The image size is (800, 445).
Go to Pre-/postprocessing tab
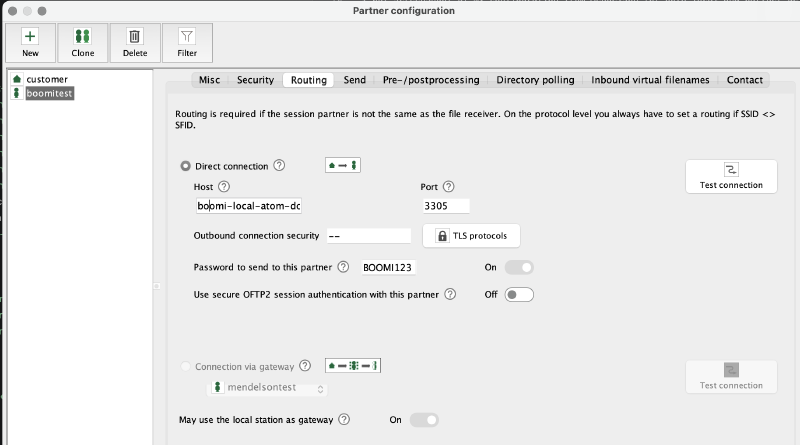(431, 80)
